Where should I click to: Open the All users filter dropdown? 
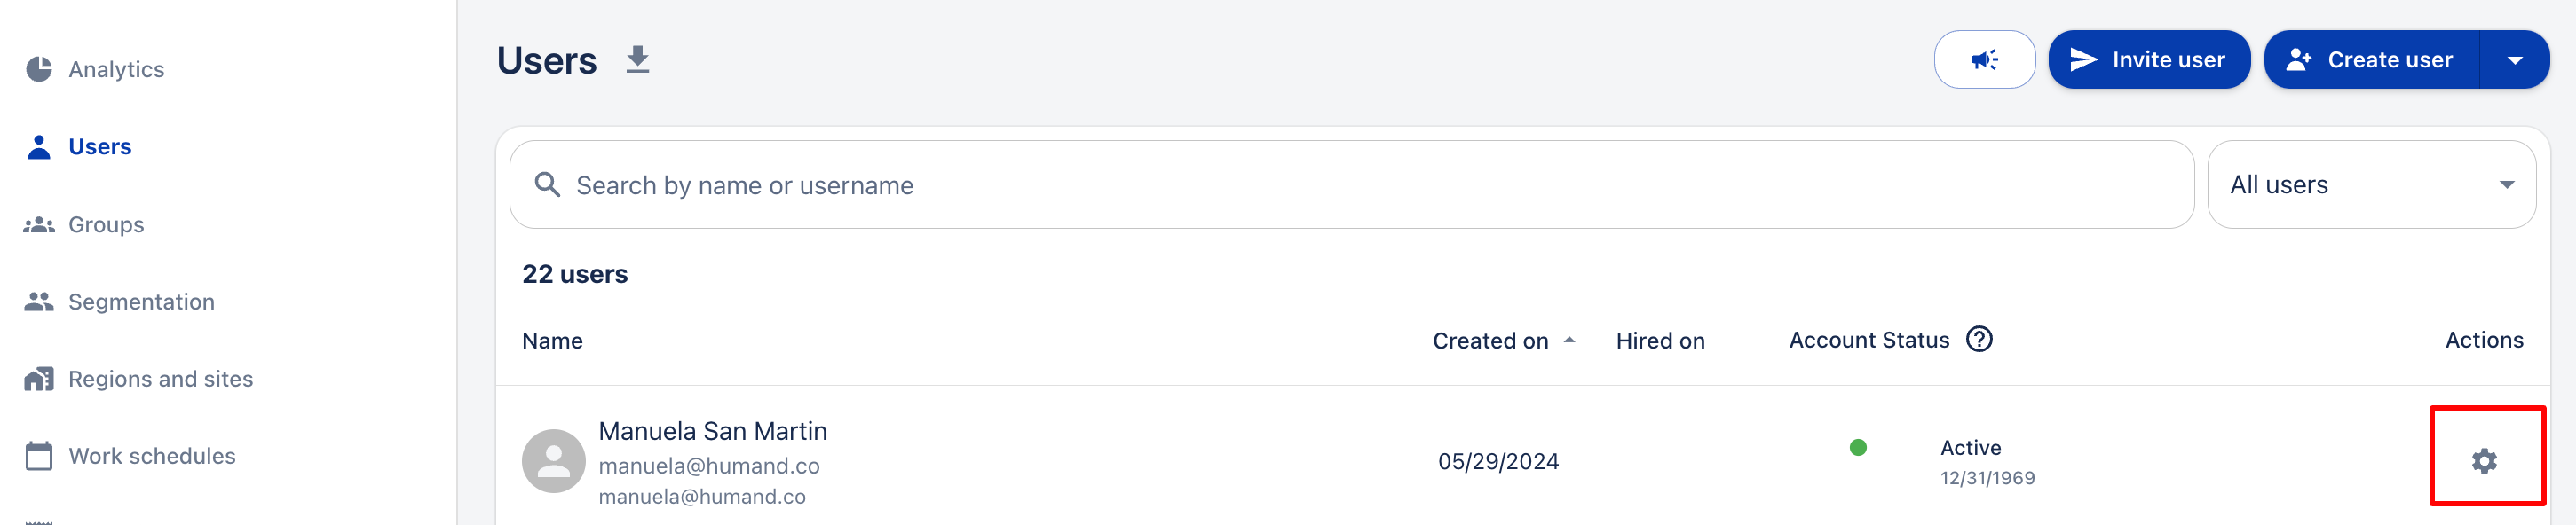tap(2371, 185)
